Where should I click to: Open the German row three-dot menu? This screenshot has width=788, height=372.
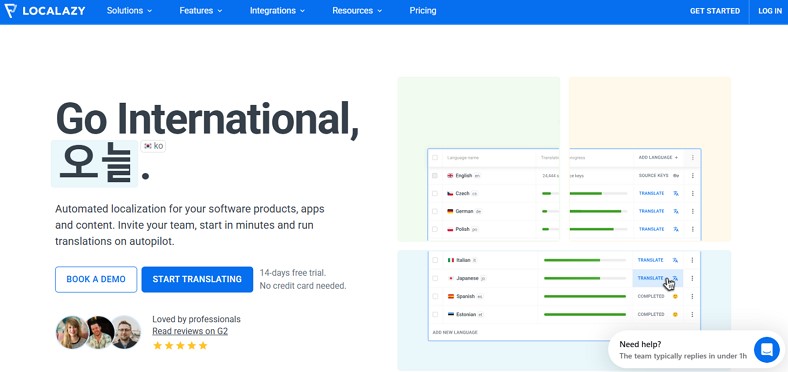pos(693,211)
